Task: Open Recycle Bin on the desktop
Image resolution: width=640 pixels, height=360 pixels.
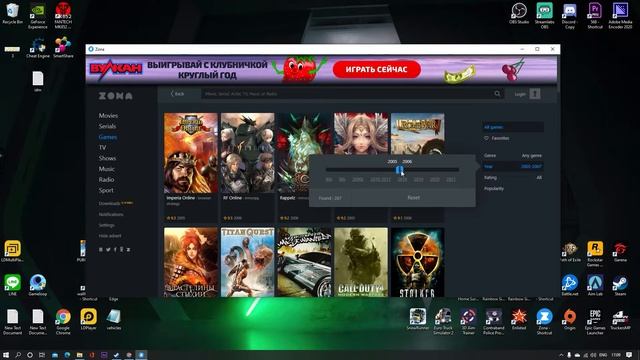Action: (x=12, y=13)
